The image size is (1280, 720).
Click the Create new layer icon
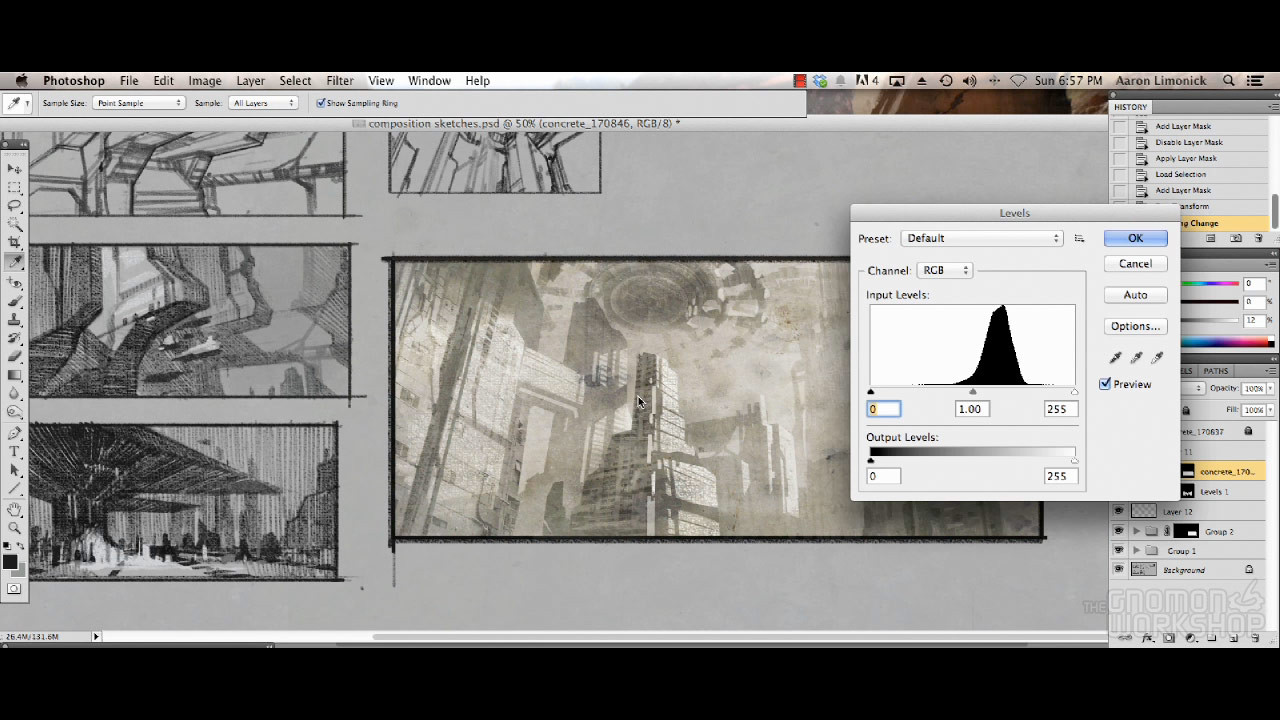pyautogui.click(x=1232, y=638)
